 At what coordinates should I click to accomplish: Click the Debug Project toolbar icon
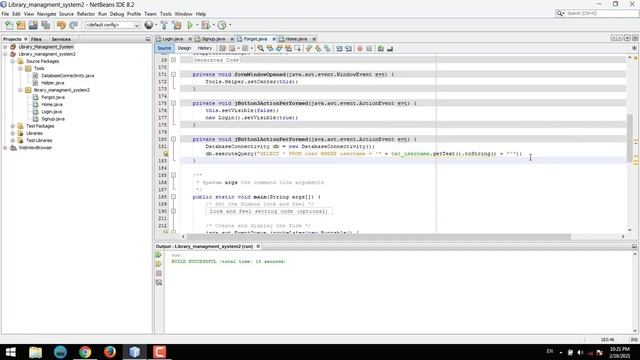(205, 25)
